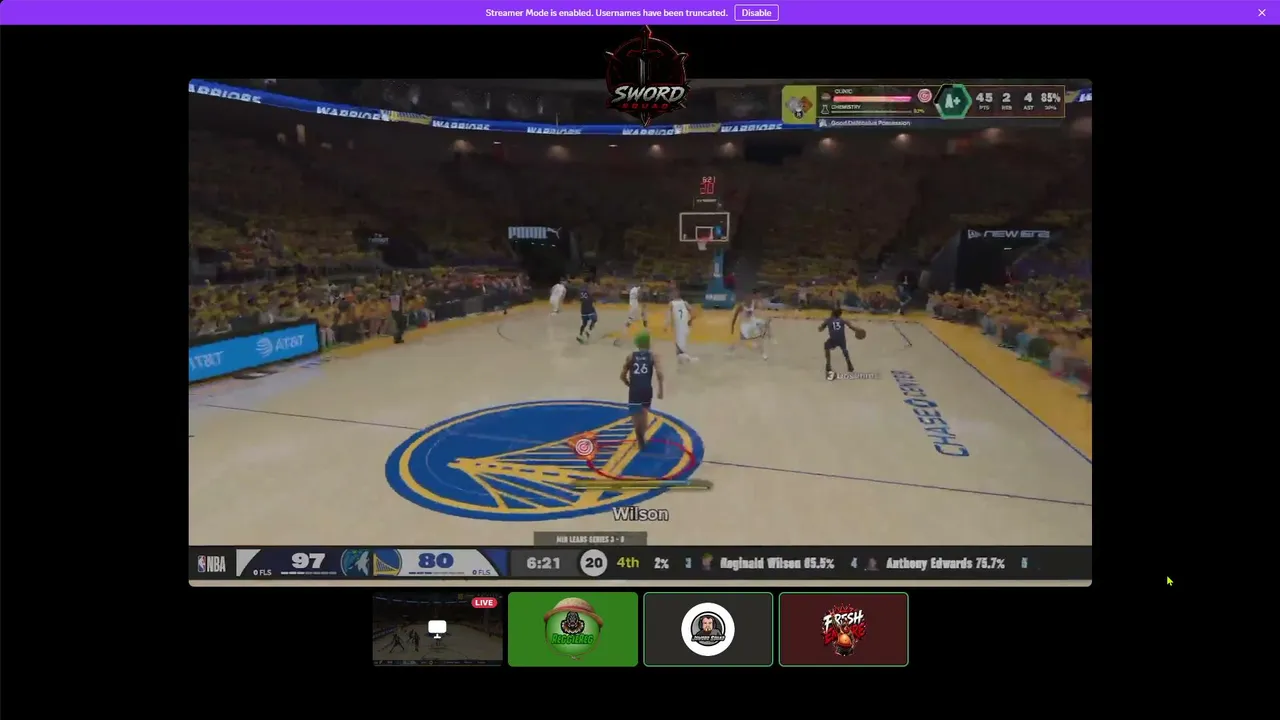Click the Wilson player name label on court
The width and height of the screenshot is (1280, 720).
(640, 514)
